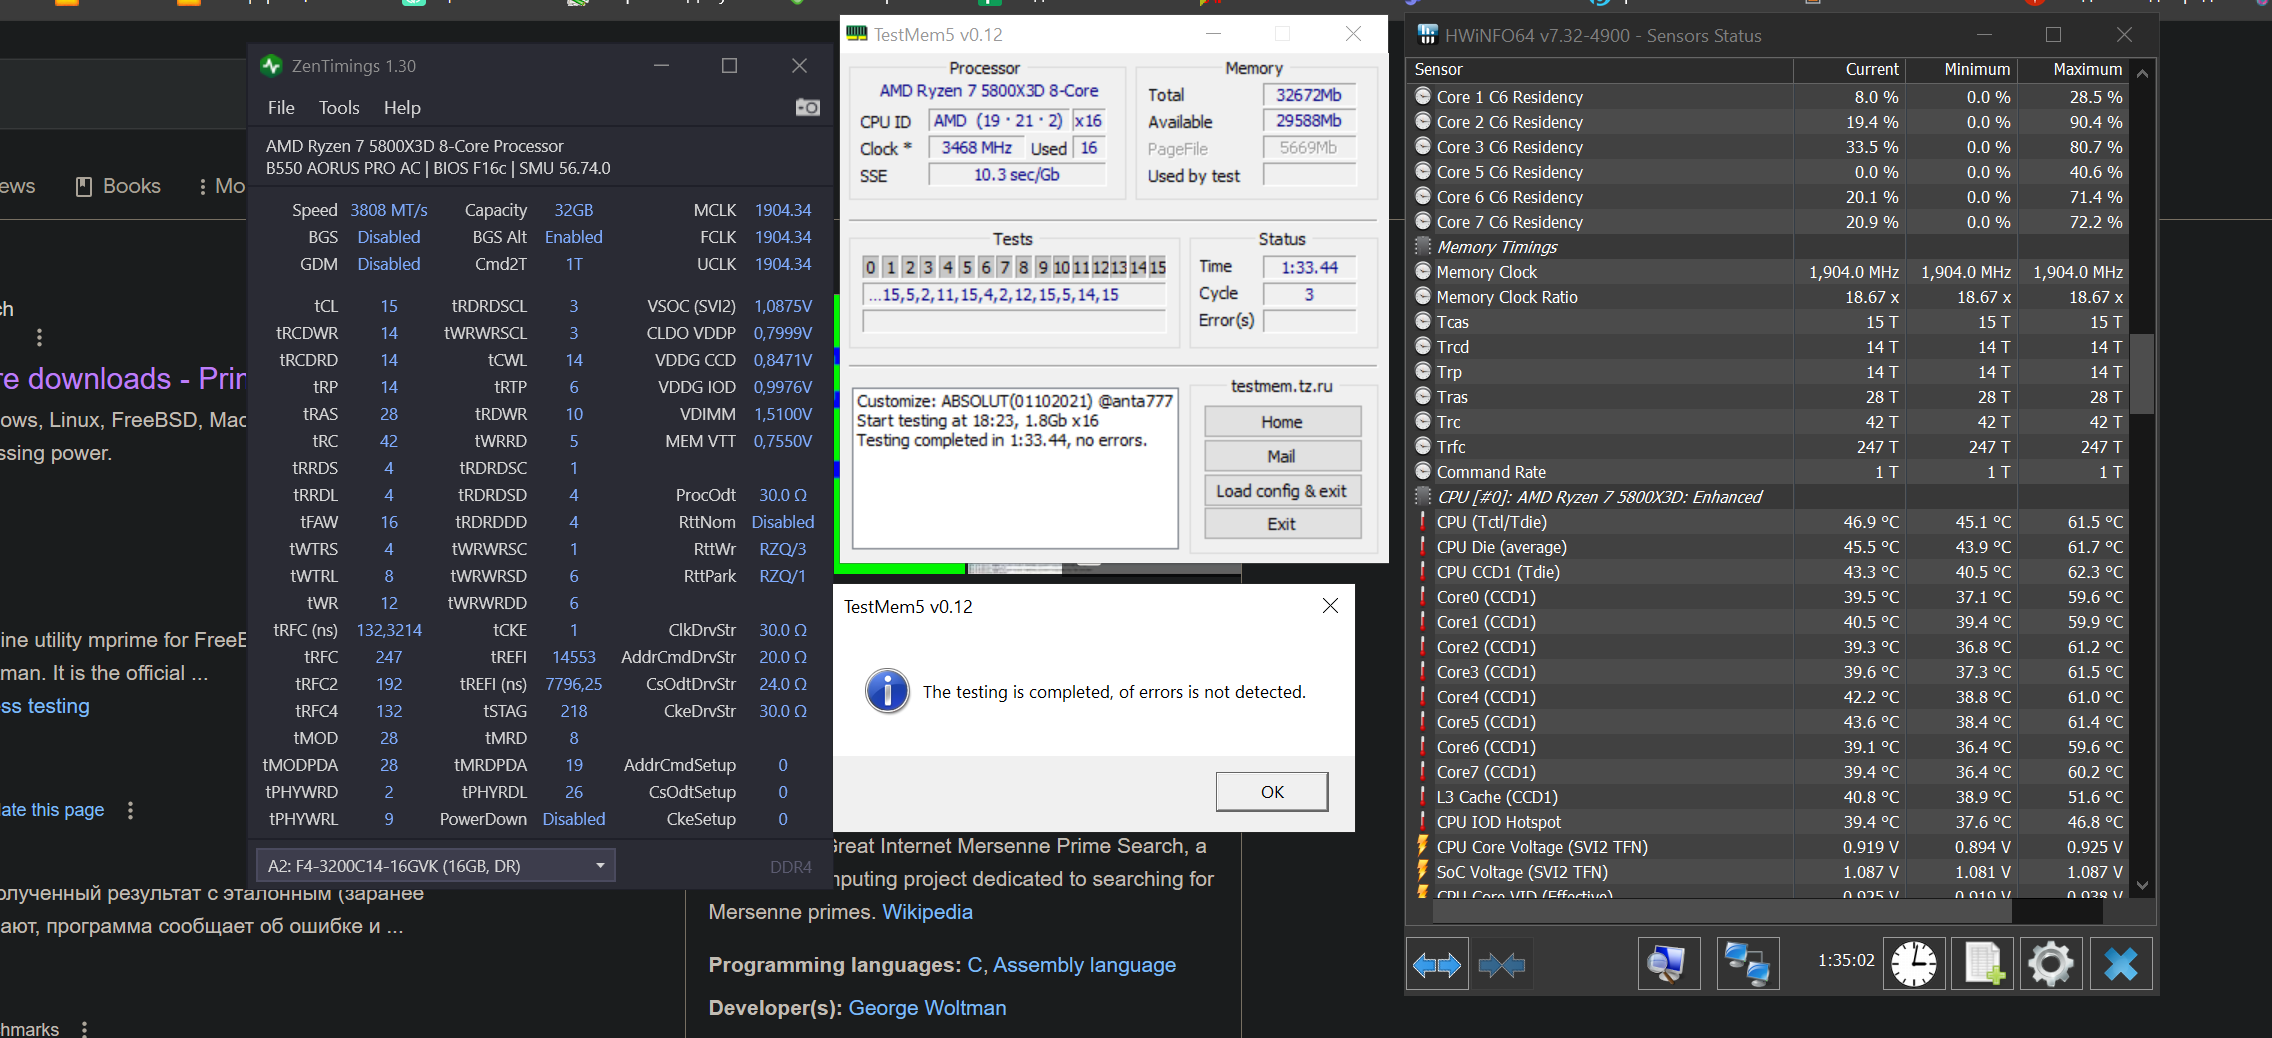Close the TestMem5 completion dialog with X
This screenshot has height=1038, width=2272.
1330,606
